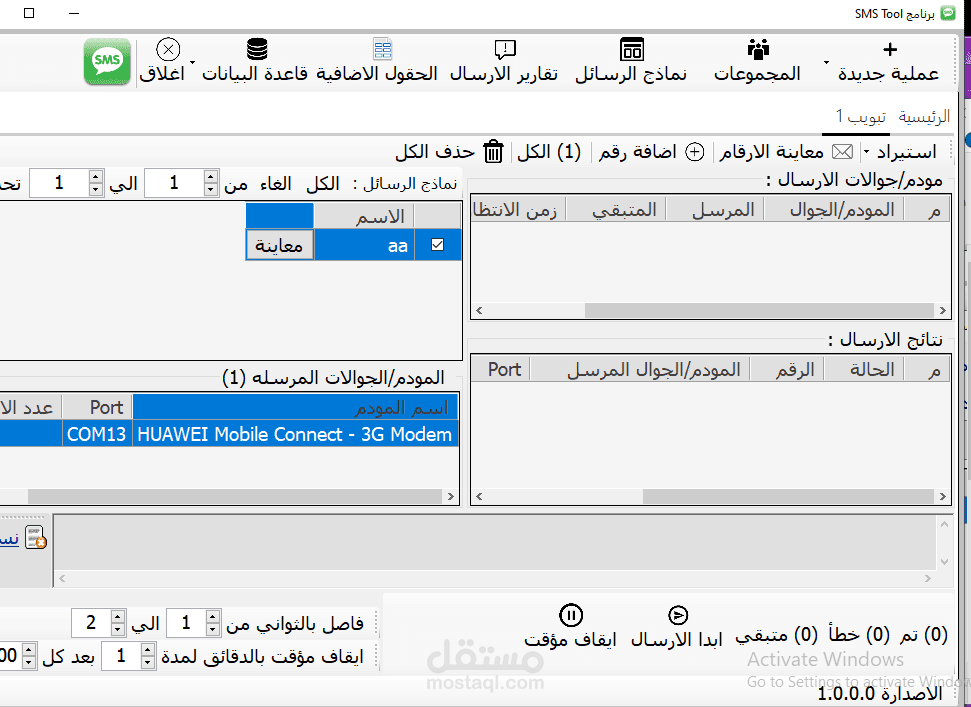The width and height of the screenshot is (971, 707).
Task: Click the plus icon for عملية جديدة
Action: point(890,50)
